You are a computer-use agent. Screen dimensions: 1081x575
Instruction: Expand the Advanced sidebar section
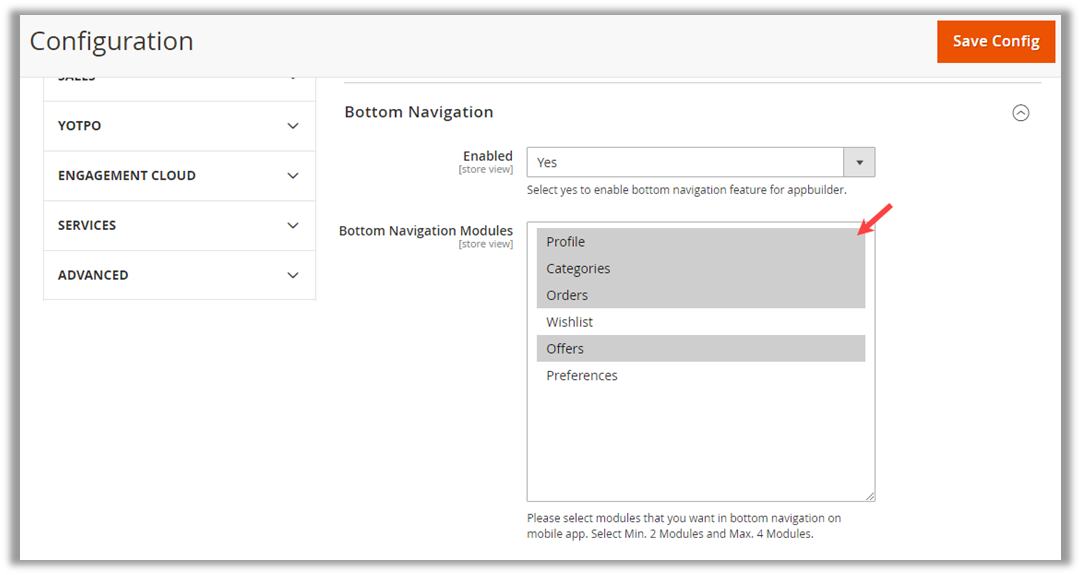click(93, 275)
